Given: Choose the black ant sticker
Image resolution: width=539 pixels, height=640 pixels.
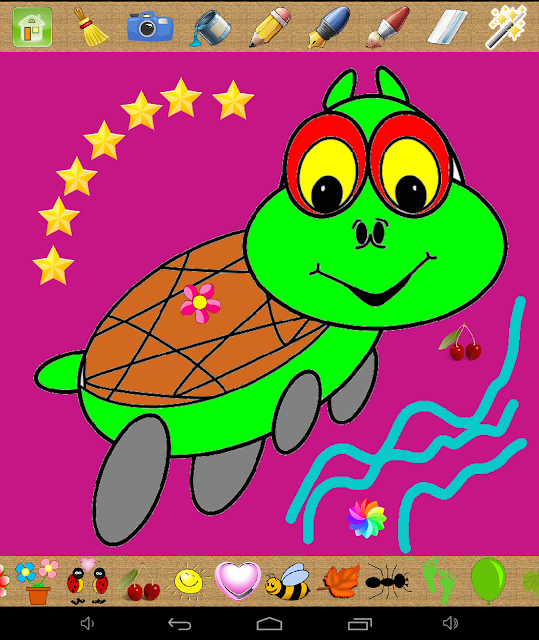Looking at the screenshot, I should coord(388,580).
